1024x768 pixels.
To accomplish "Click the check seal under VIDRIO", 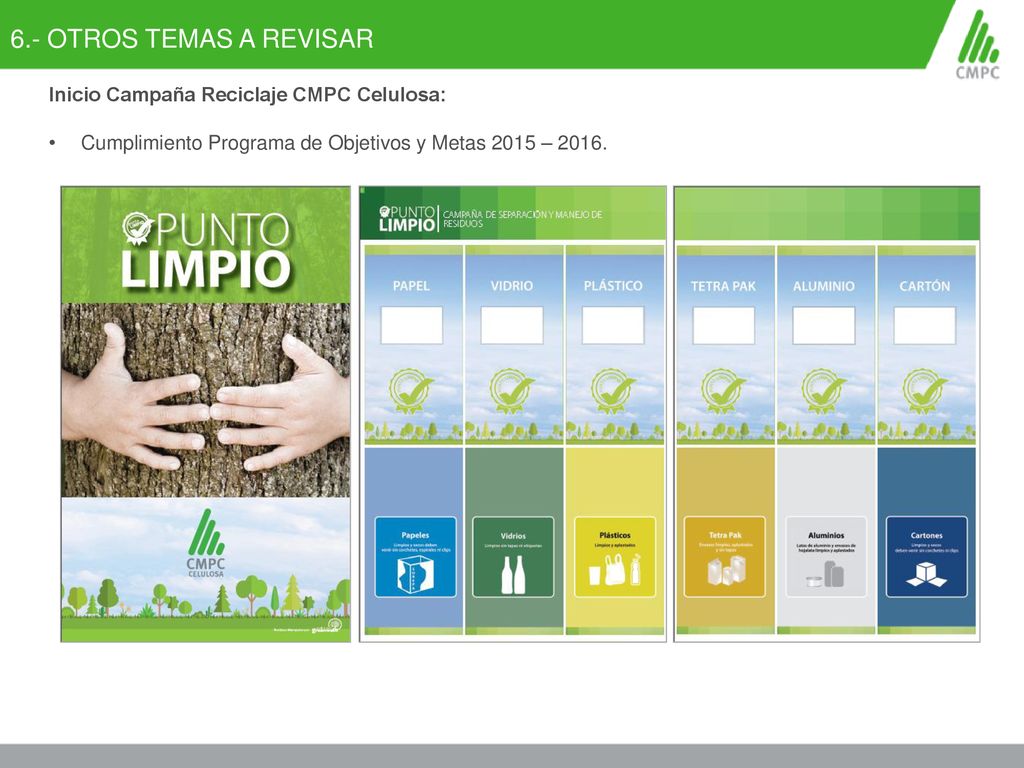I will point(512,391).
